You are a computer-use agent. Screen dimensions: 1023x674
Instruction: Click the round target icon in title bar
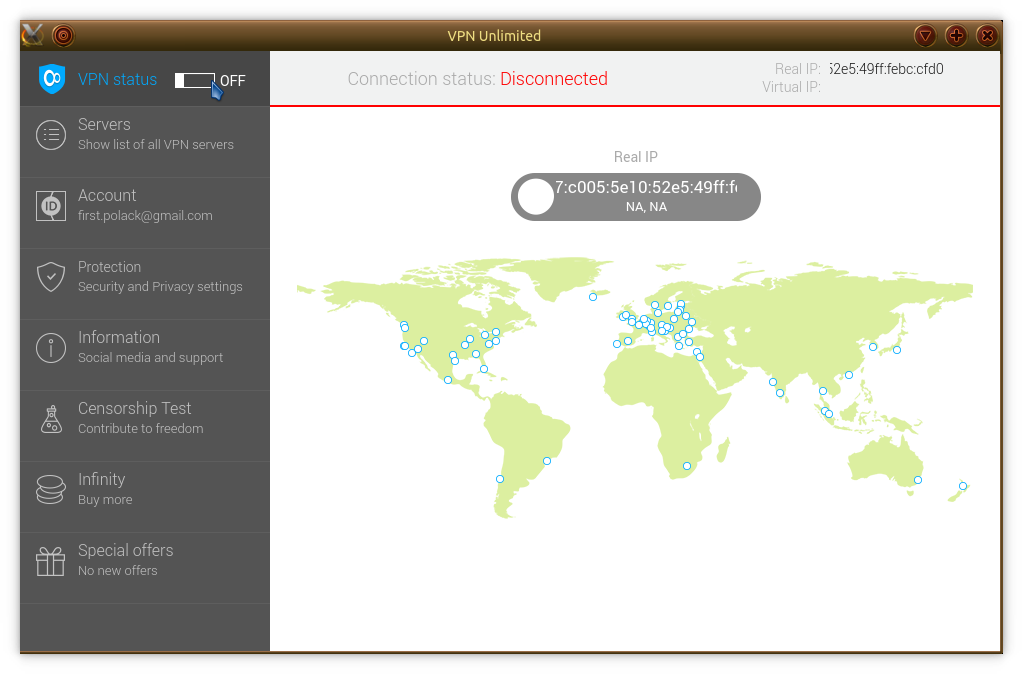[x=63, y=35]
